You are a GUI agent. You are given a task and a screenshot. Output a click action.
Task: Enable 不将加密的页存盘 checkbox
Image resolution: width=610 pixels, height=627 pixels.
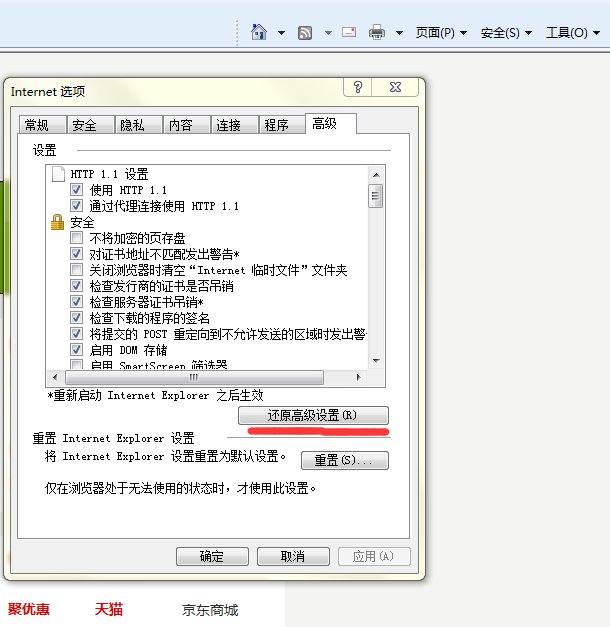(76, 238)
